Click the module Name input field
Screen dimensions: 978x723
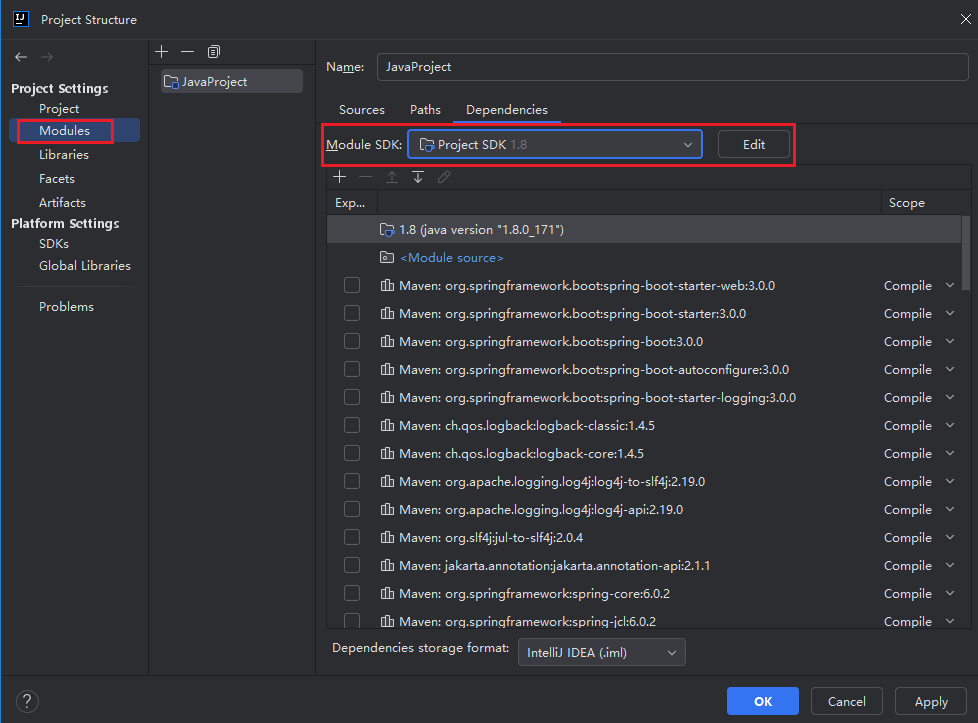(x=672, y=67)
